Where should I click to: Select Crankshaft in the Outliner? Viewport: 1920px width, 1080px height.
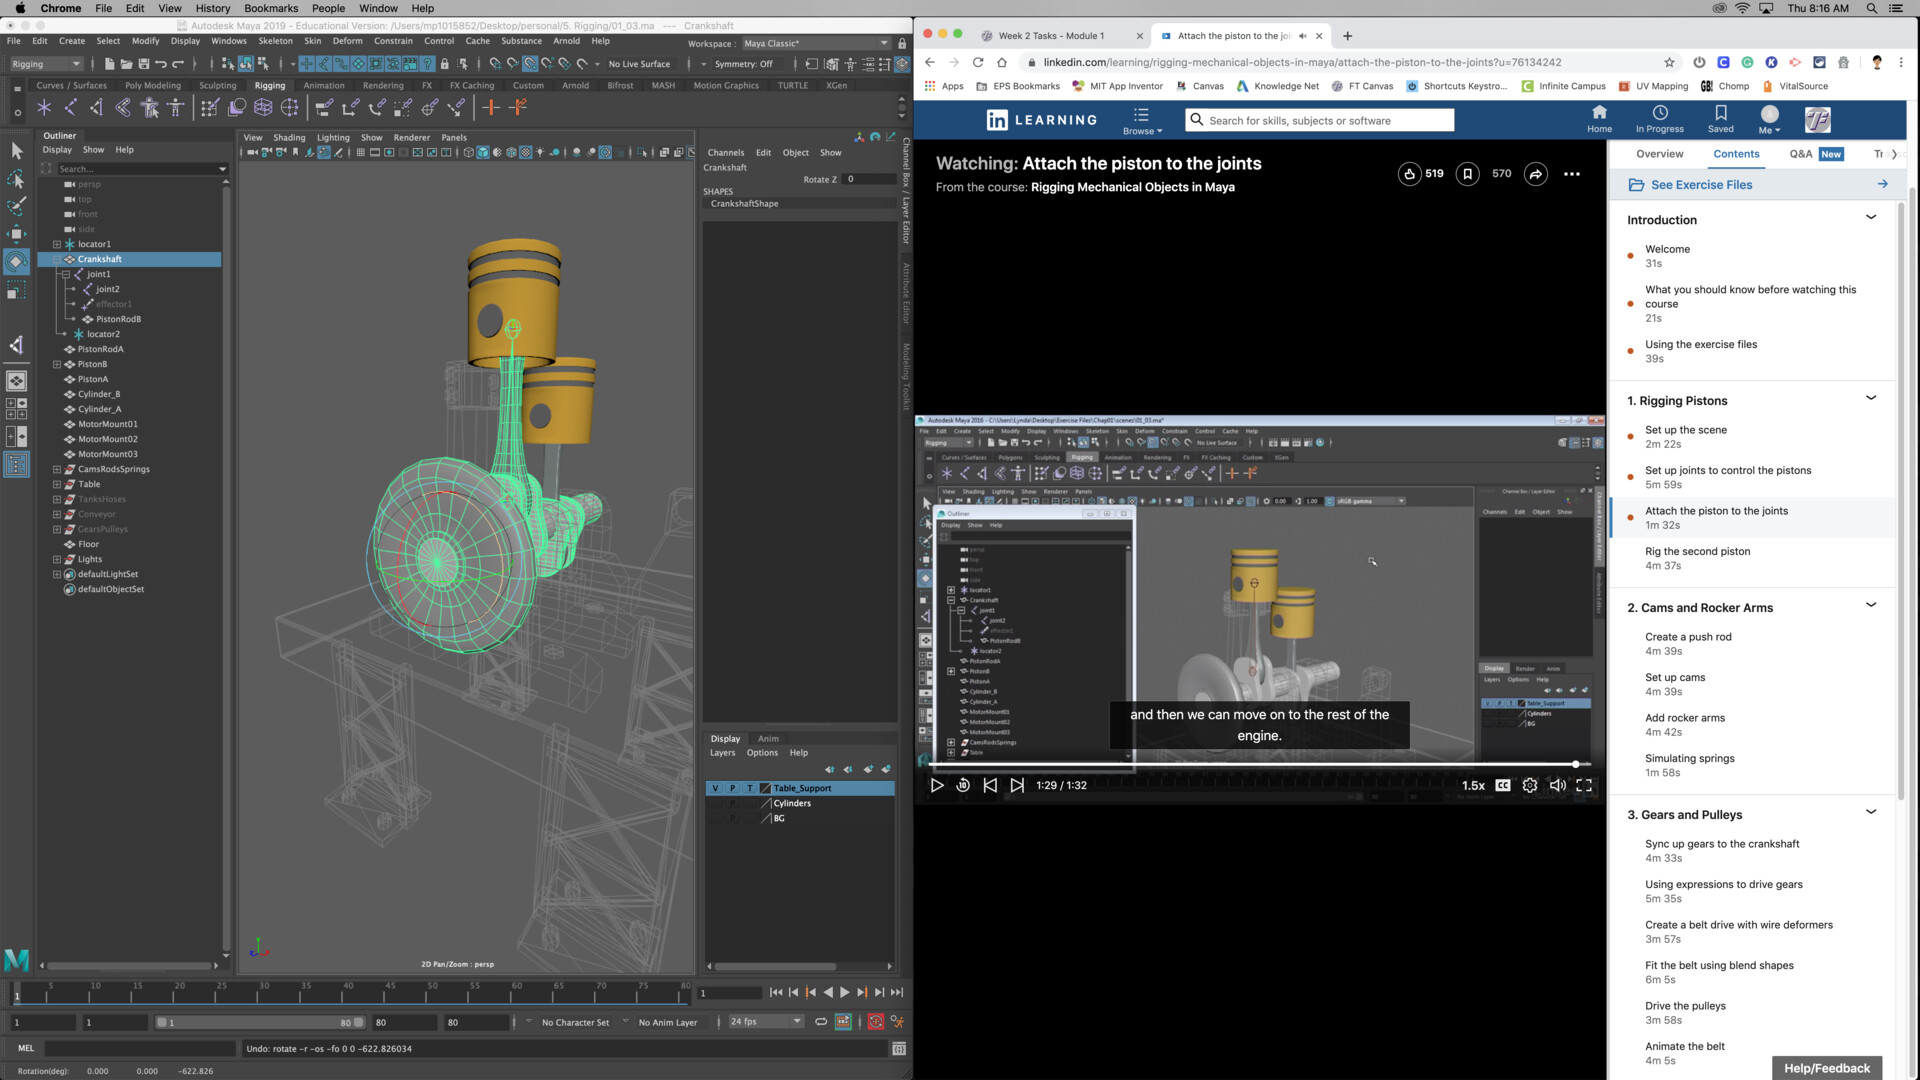(x=99, y=259)
